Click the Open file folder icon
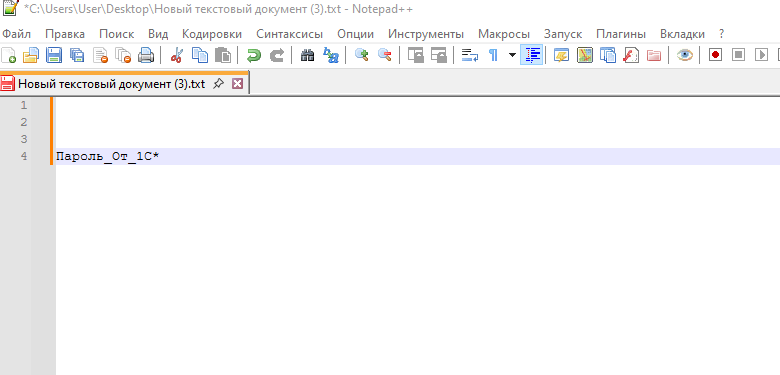Viewport: 780px width, 375px height. click(31, 55)
